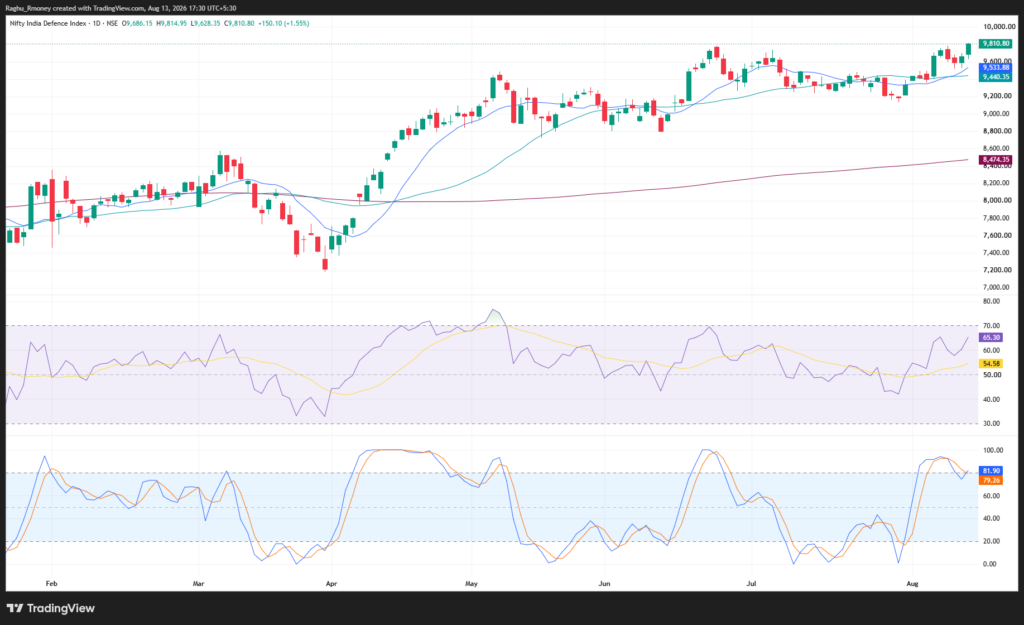Click the Stochastic pane '20.00' axis label
The height and width of the screenshot is (625, 1024).
[x=991, y=541]
